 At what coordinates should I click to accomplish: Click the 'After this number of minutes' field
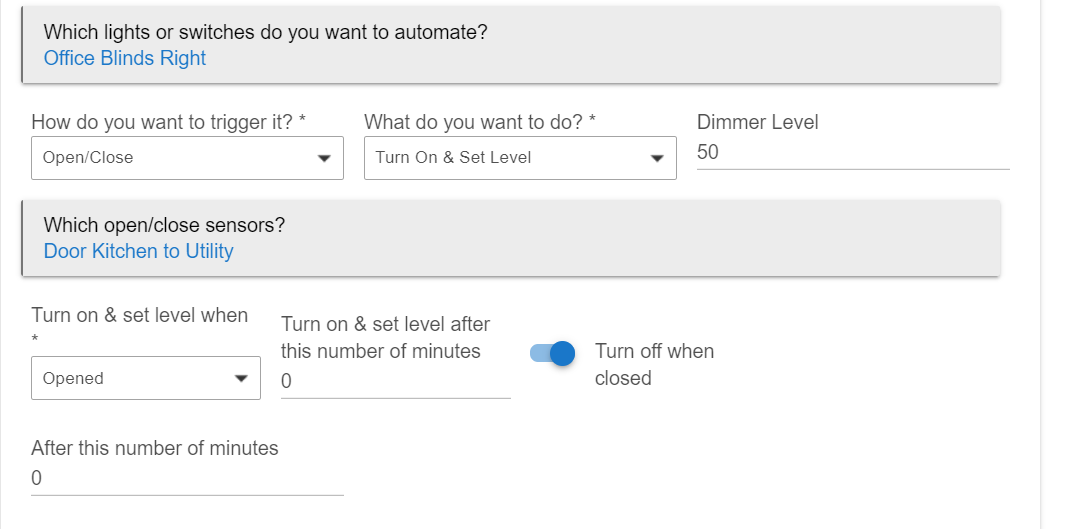pyautogui.click(x=187, y=479)
